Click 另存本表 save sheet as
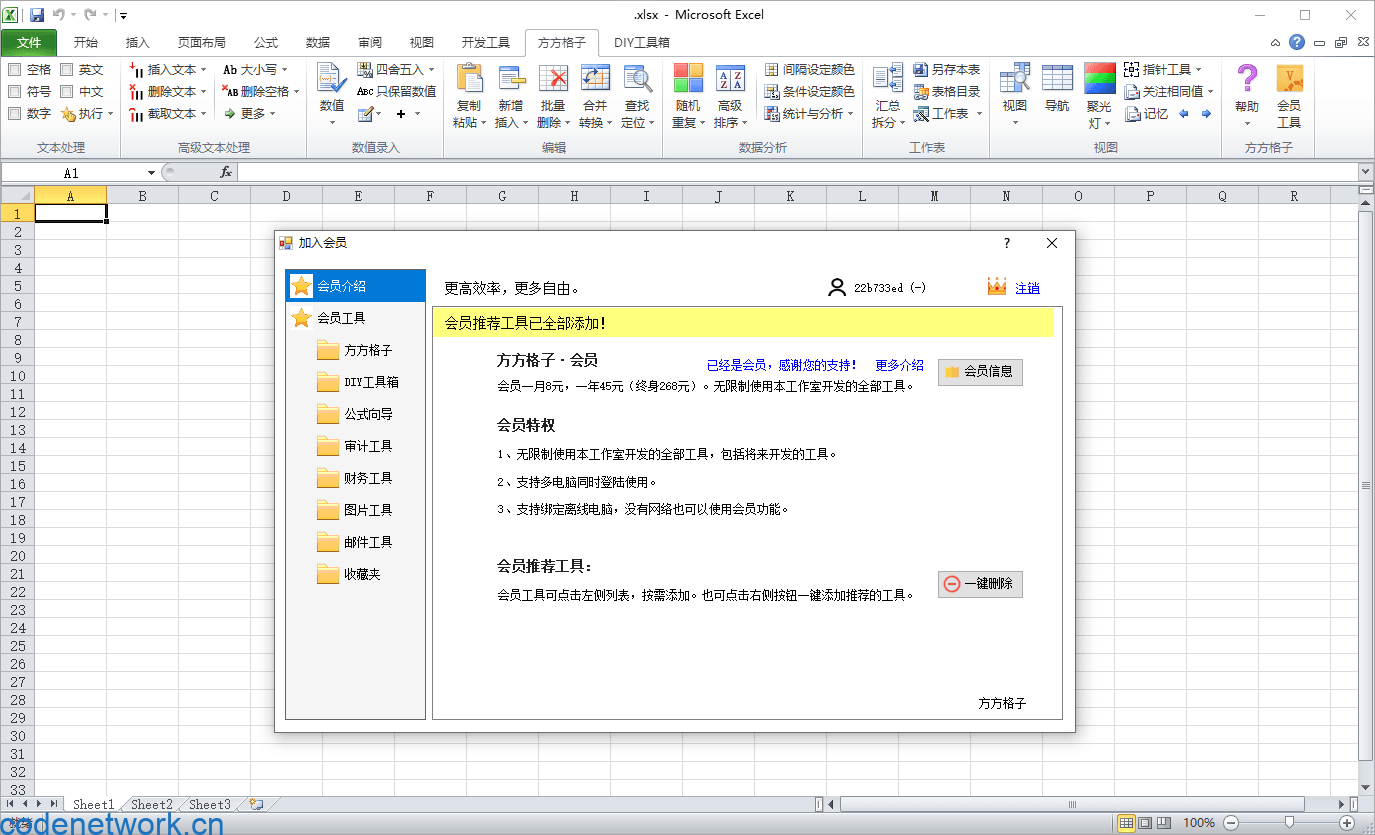This screenshot has width=1375, height=835. [x=947, y=69]
